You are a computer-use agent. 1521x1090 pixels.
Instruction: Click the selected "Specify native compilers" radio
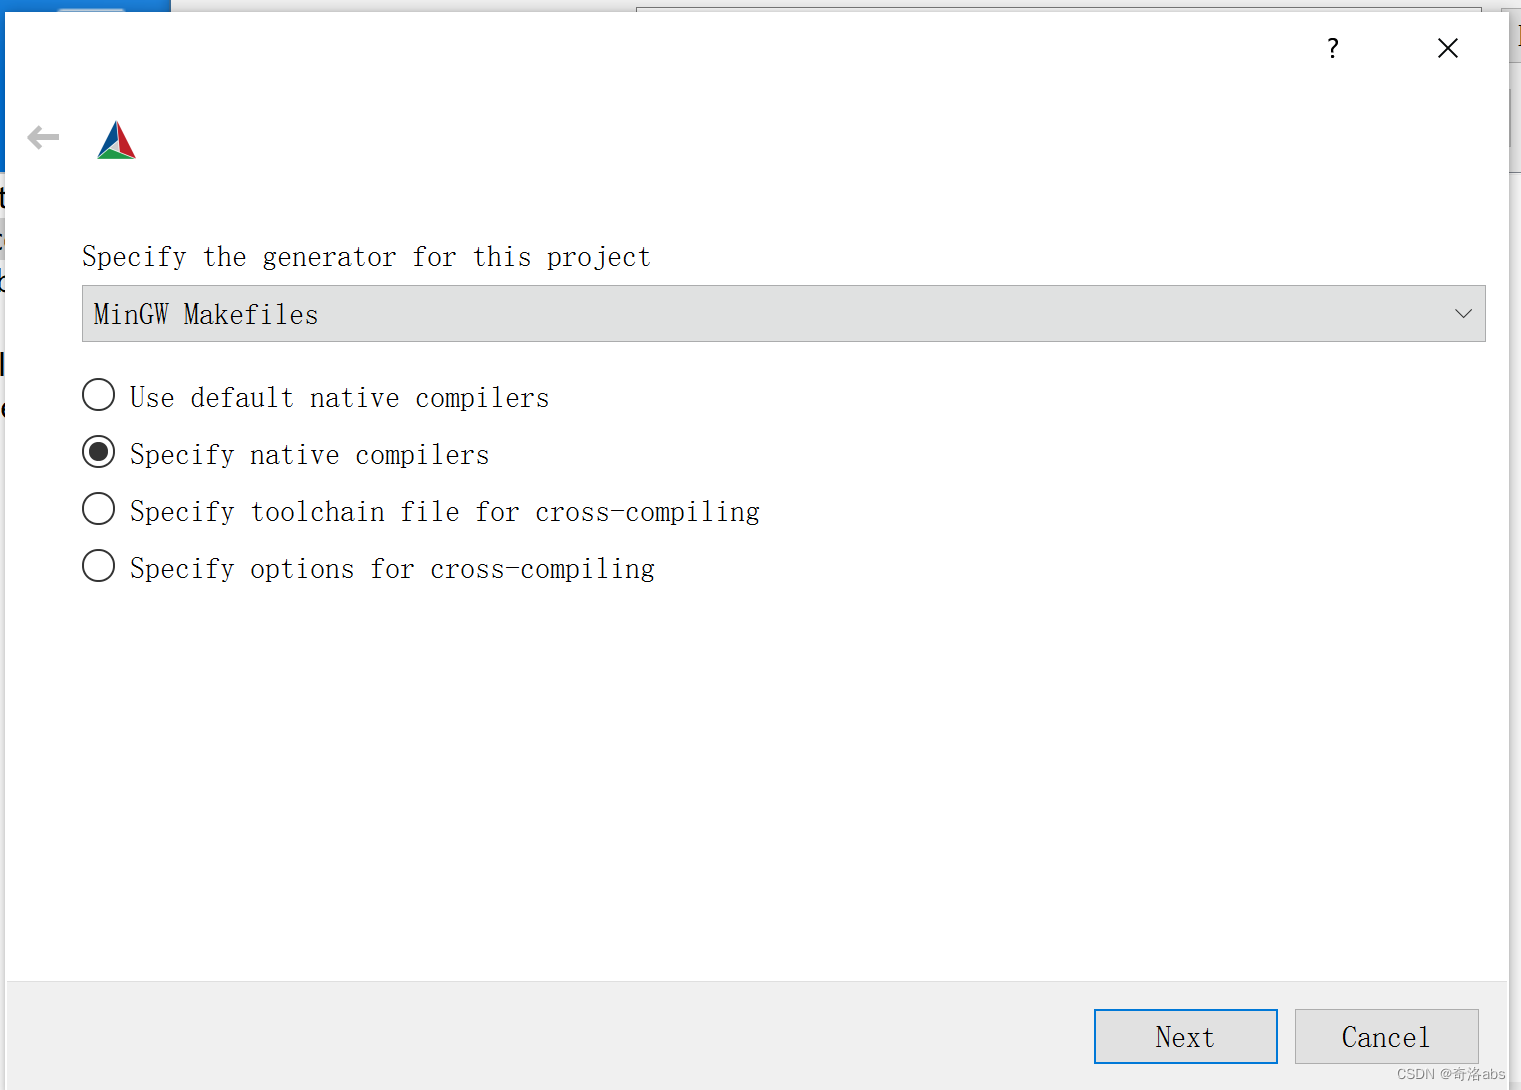pos(98,452)
